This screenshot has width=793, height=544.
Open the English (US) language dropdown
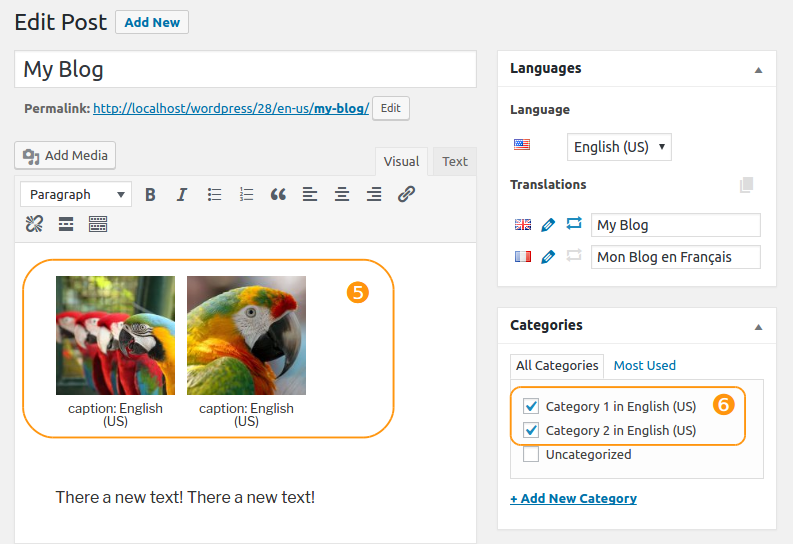pos(619,147)
